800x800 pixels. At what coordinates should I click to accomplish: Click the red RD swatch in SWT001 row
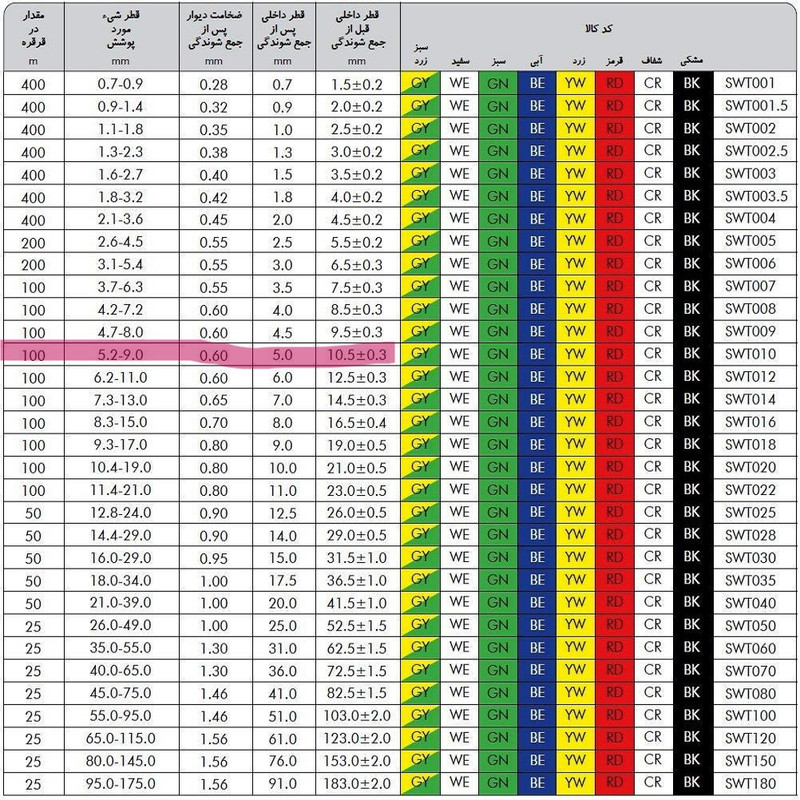pyautogui.click(x=614, y=84)
